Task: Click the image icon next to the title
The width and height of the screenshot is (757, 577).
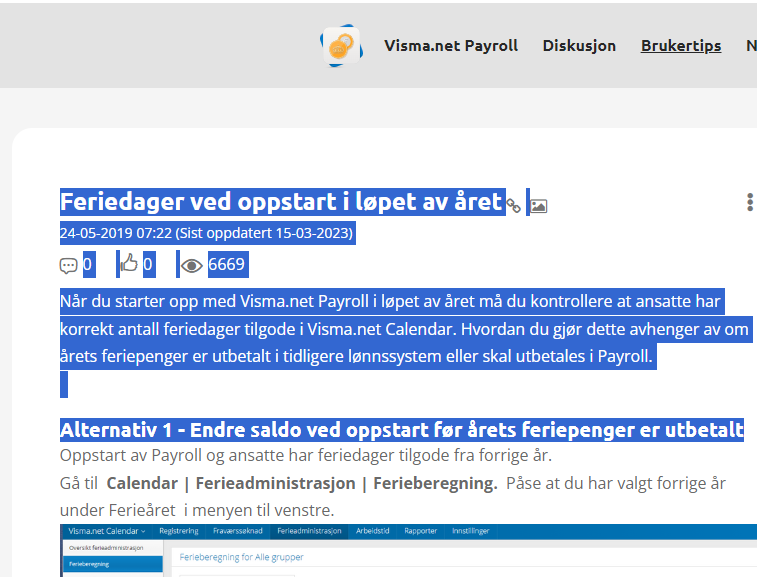Action: (x=538, y=206)
